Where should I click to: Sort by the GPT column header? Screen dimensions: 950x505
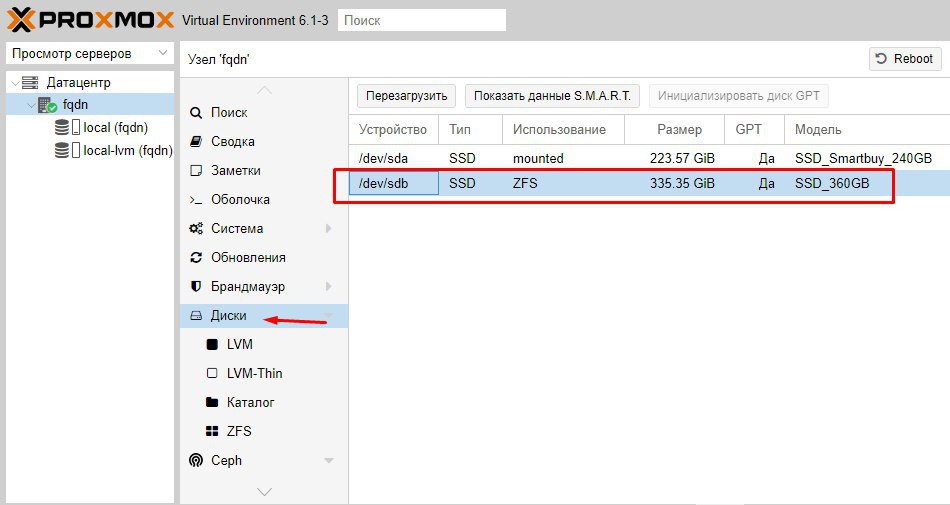[x=755, y=130]
